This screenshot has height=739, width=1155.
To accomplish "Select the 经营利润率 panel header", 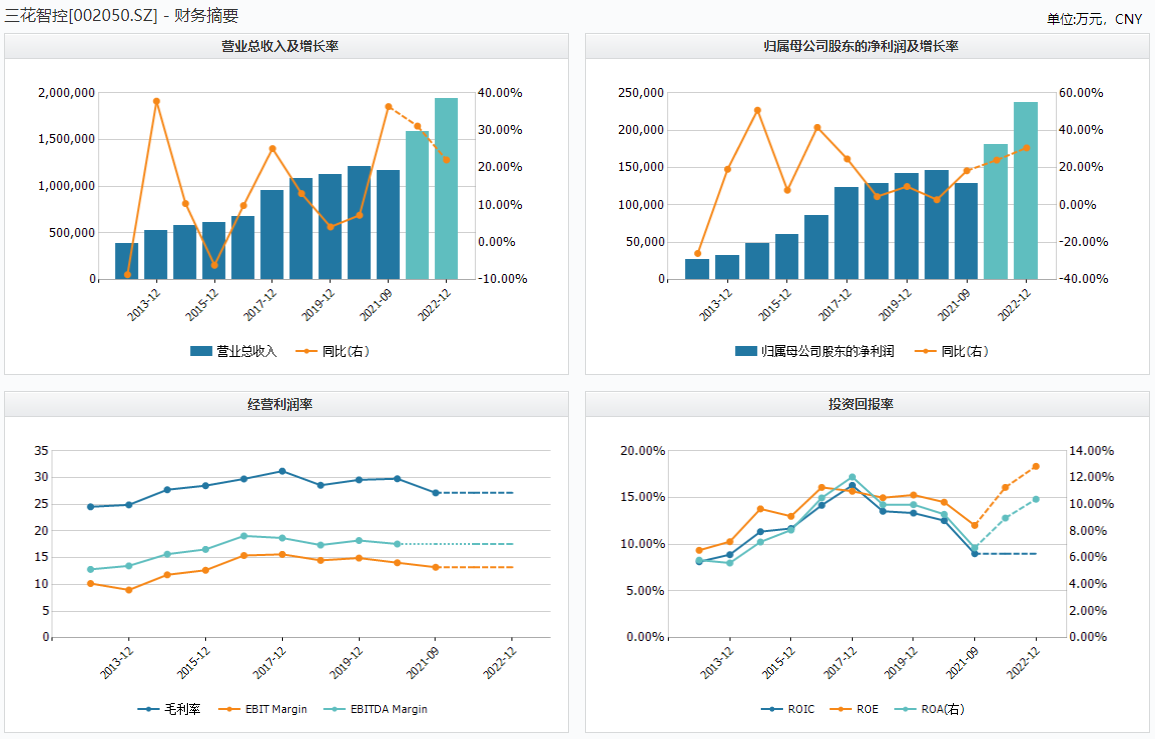I will coord(287,404).
